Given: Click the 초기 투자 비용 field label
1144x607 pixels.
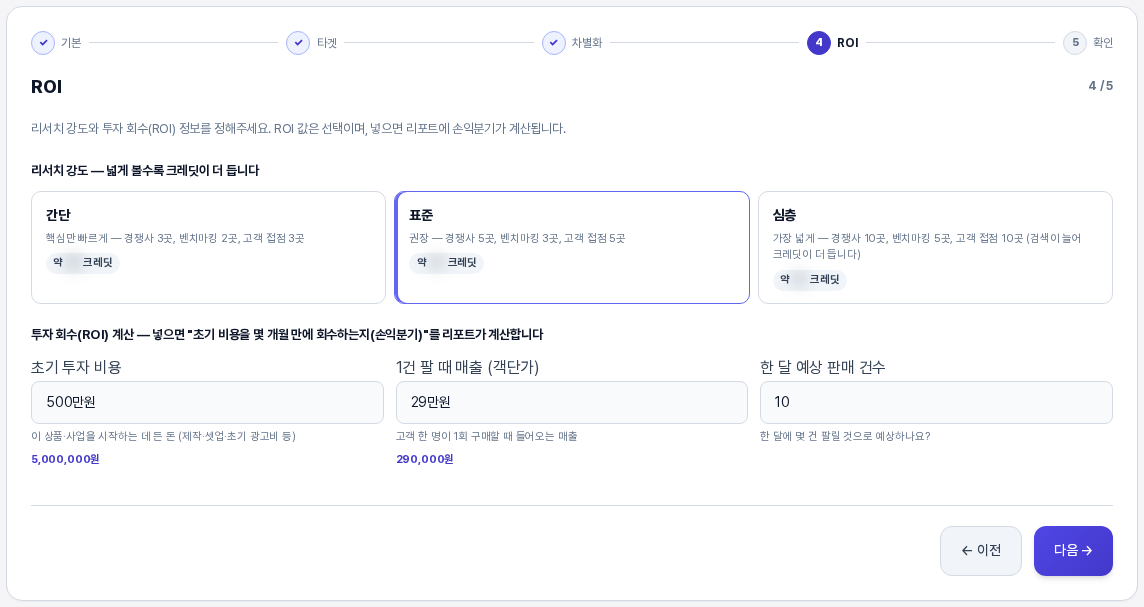Looking at the screenshot, I should [76, 367].
